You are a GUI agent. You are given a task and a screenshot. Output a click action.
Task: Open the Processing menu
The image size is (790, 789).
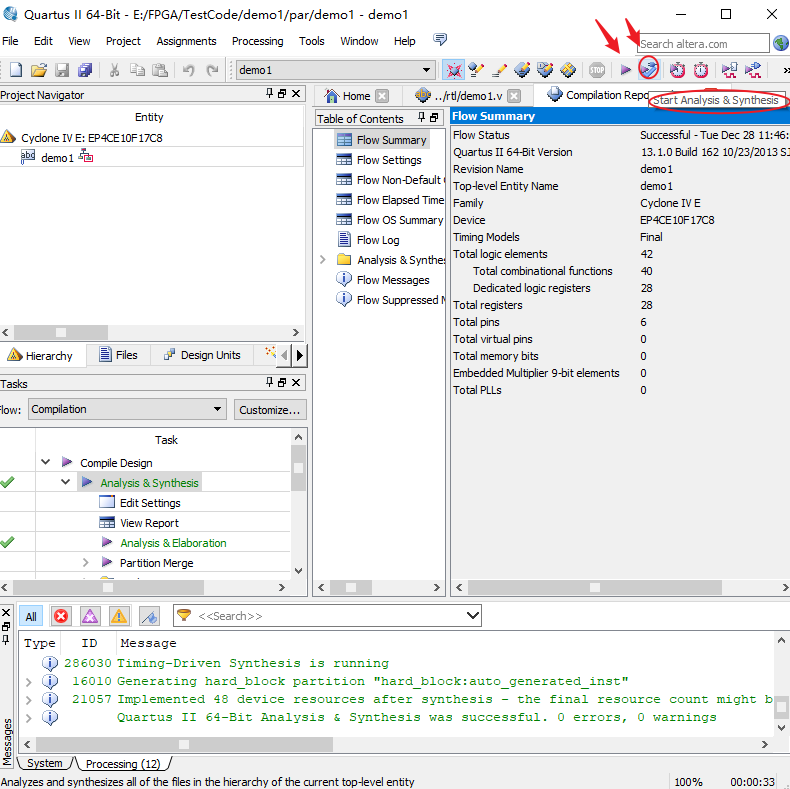[x=257, y=41]
